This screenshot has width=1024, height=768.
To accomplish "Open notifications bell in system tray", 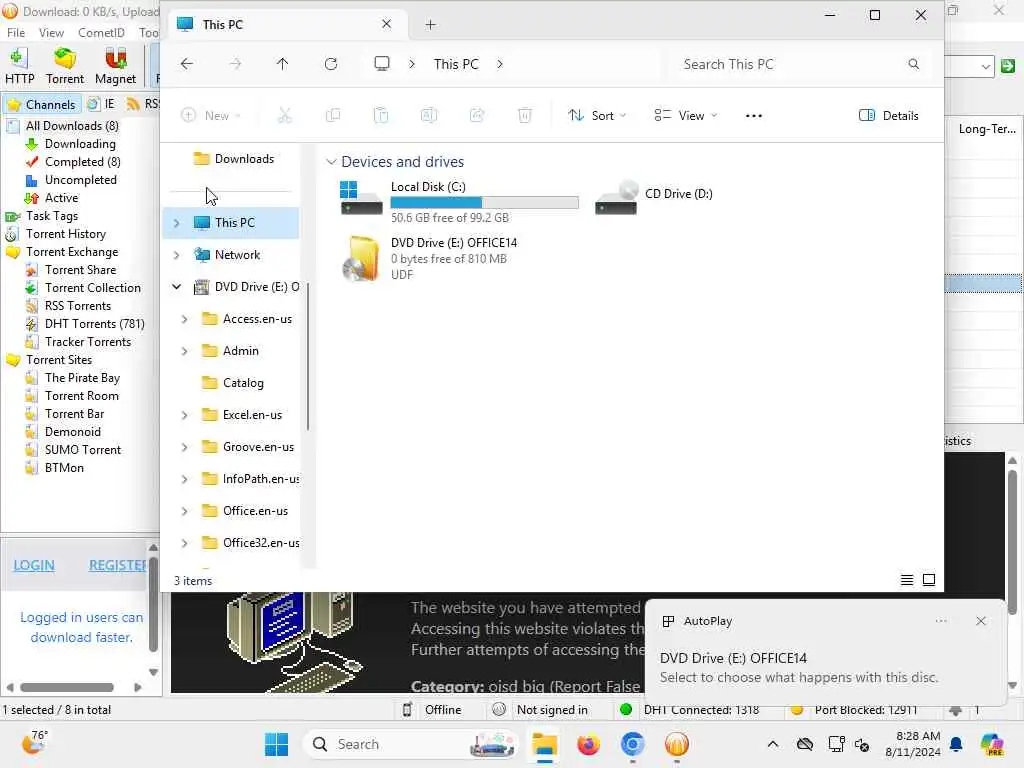I will [956, 744].
